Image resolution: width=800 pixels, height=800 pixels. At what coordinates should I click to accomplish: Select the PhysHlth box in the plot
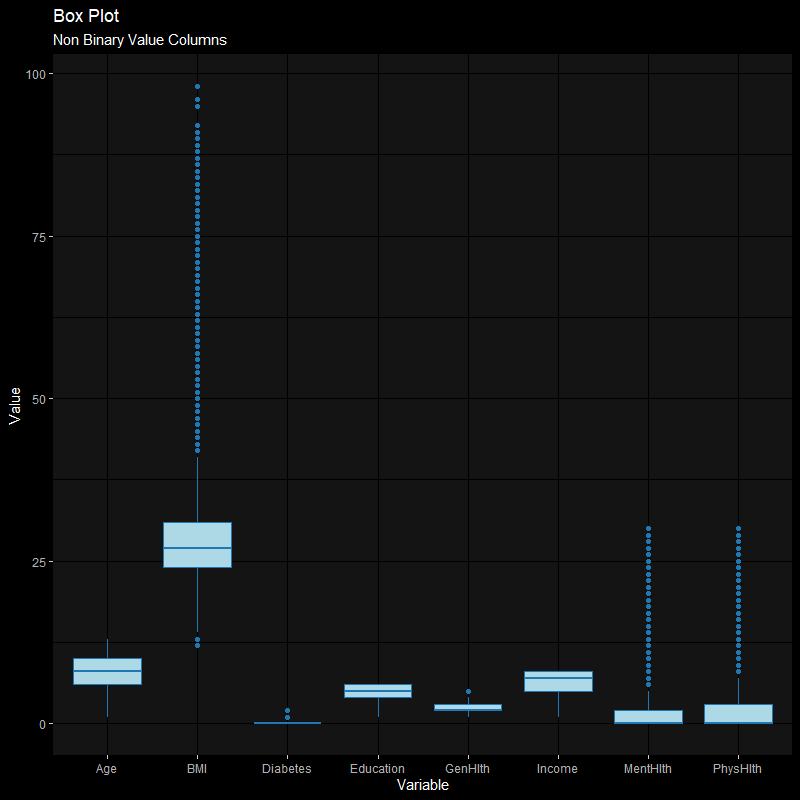(738, 714)
